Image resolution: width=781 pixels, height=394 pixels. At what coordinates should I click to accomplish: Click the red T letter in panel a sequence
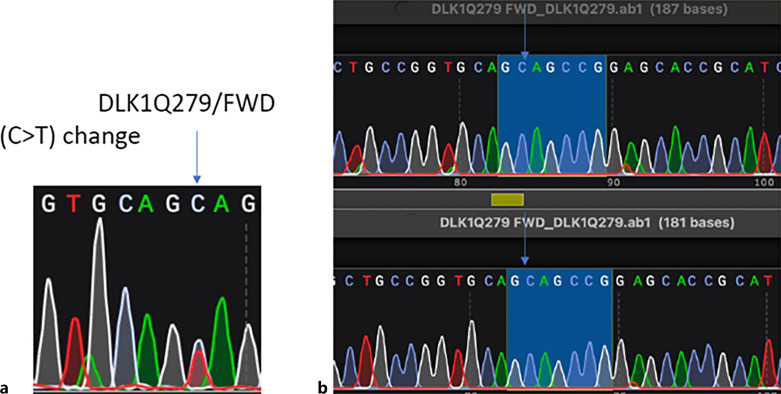[74, 204]
